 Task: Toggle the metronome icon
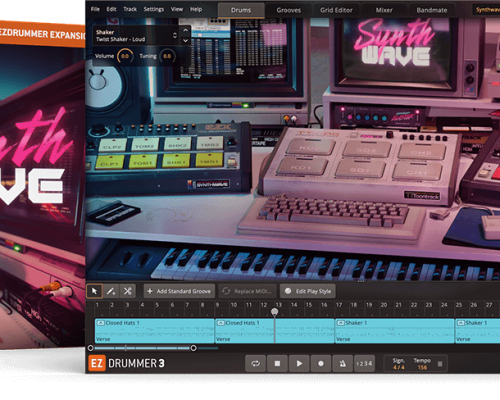pyautogui.click(x=342, y=363)
